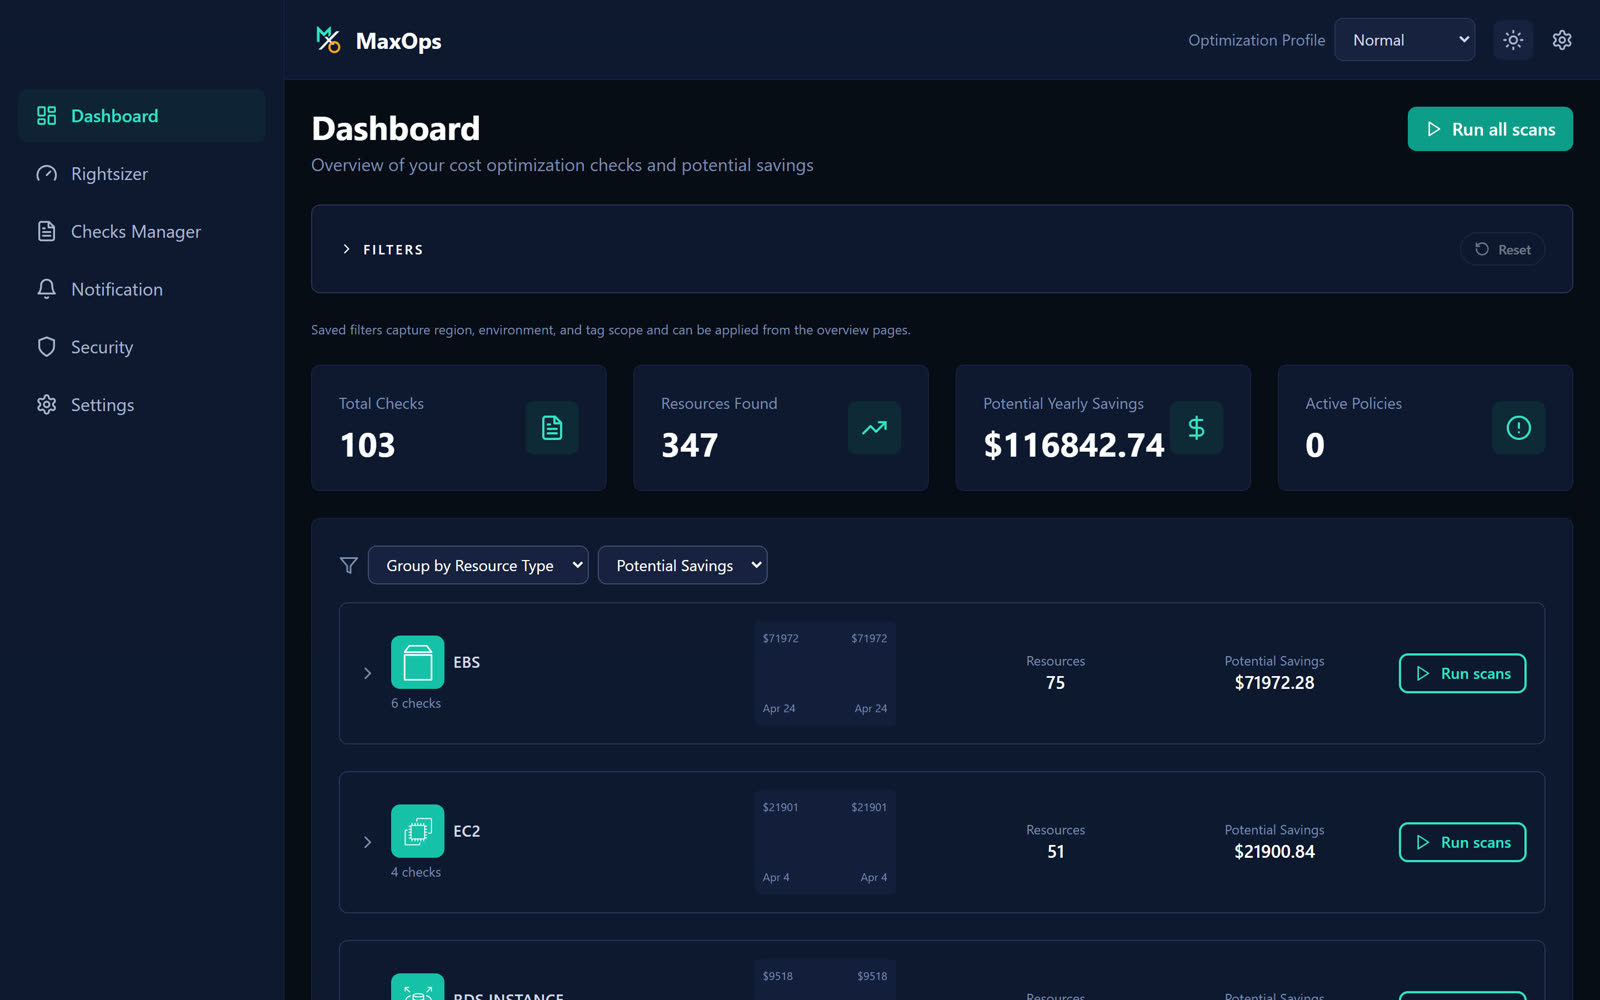Click the Resources Found value 347
Screen dimensions: 1600x1000
click(690, 445)
